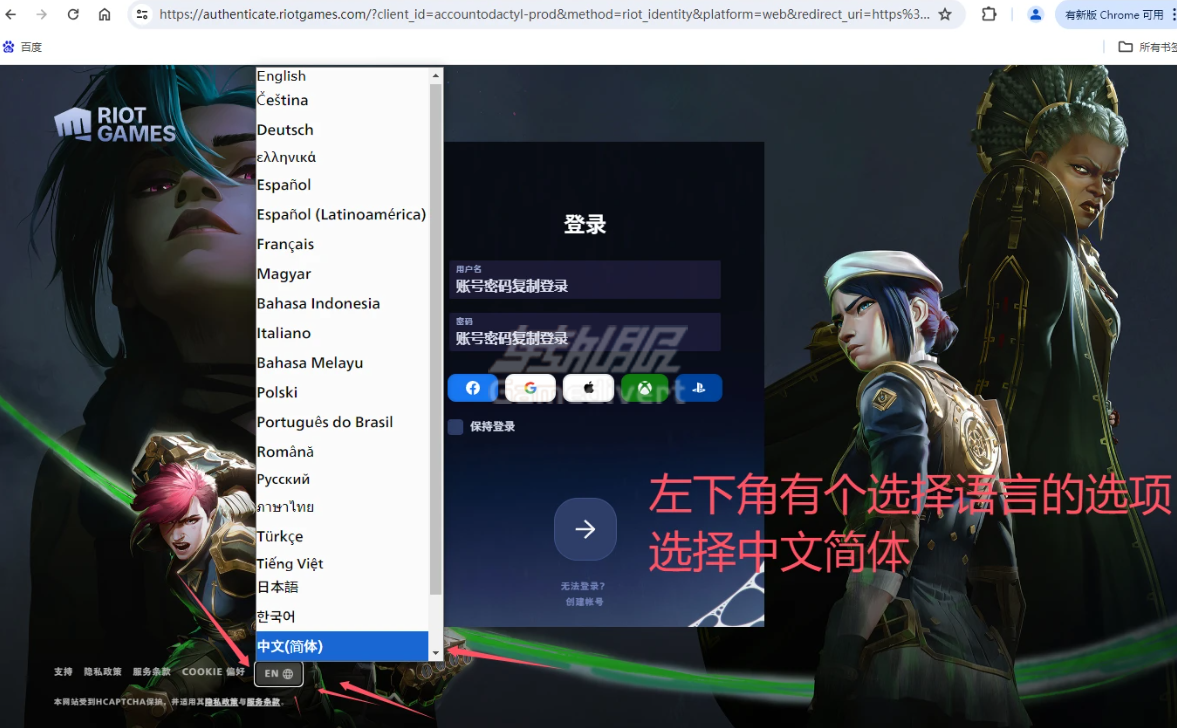The image size is (1177, 728).
Task: Choose Magyar language option
Action: (342, 274)
